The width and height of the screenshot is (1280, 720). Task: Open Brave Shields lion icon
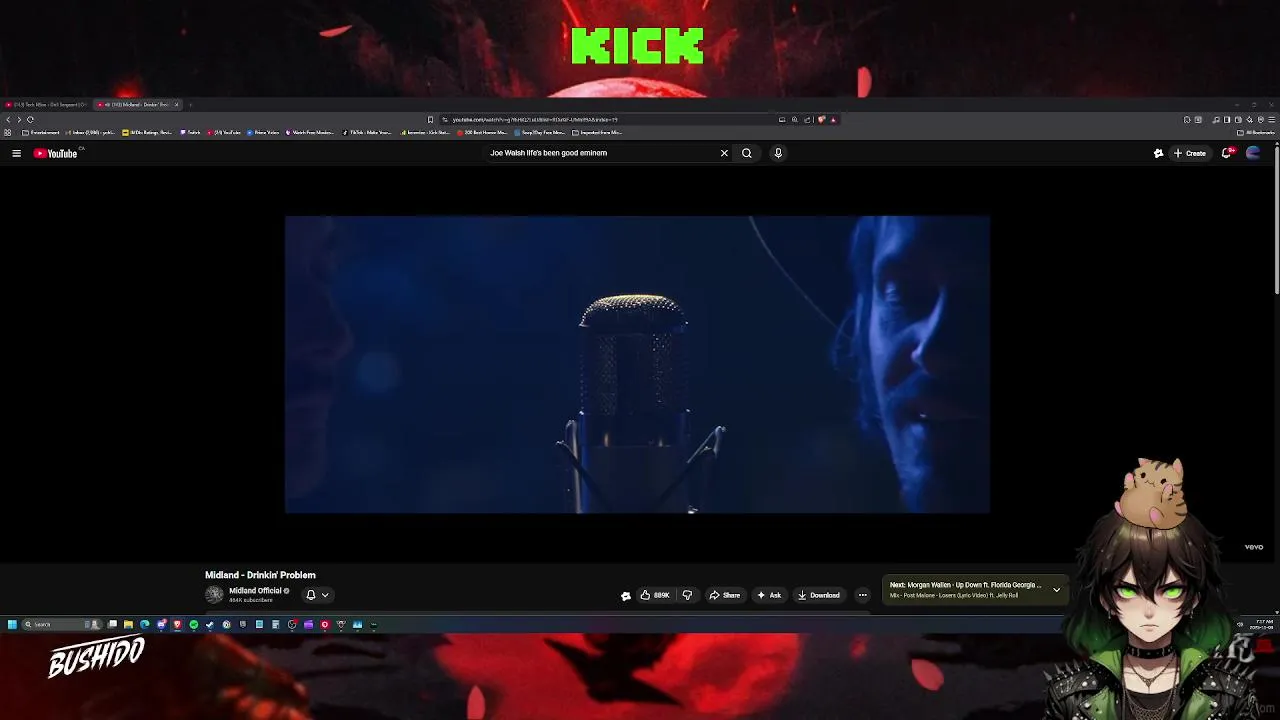pyautogui.click(x=821, y=120)
